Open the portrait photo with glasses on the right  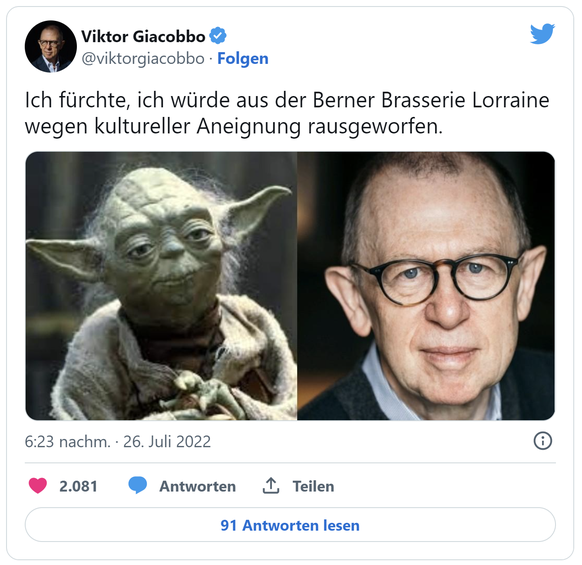[x=426, y=286]
